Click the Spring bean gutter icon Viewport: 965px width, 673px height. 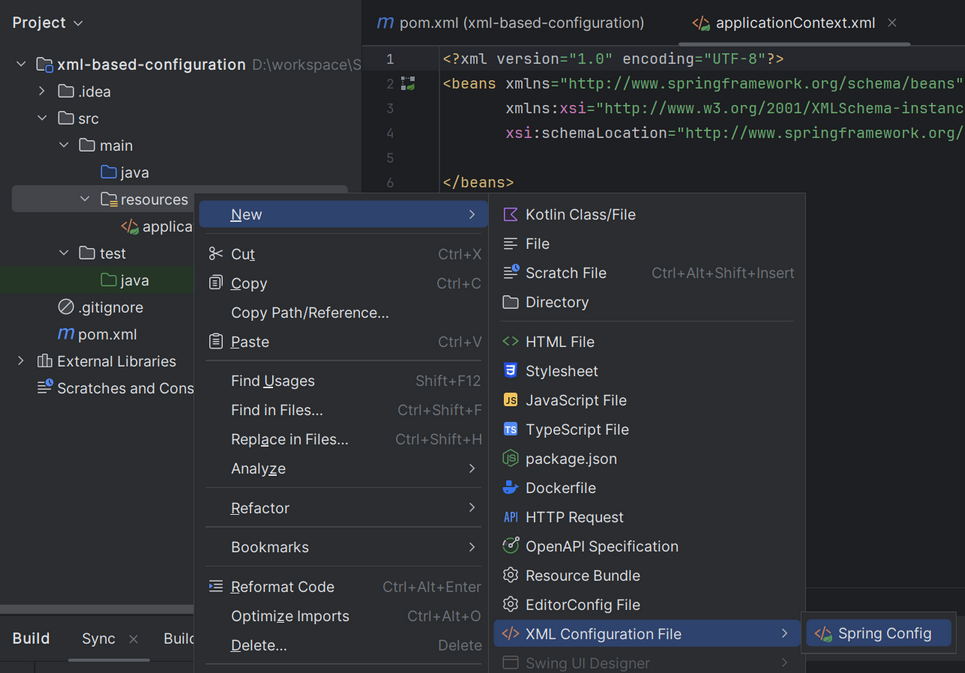pos(408,84)
